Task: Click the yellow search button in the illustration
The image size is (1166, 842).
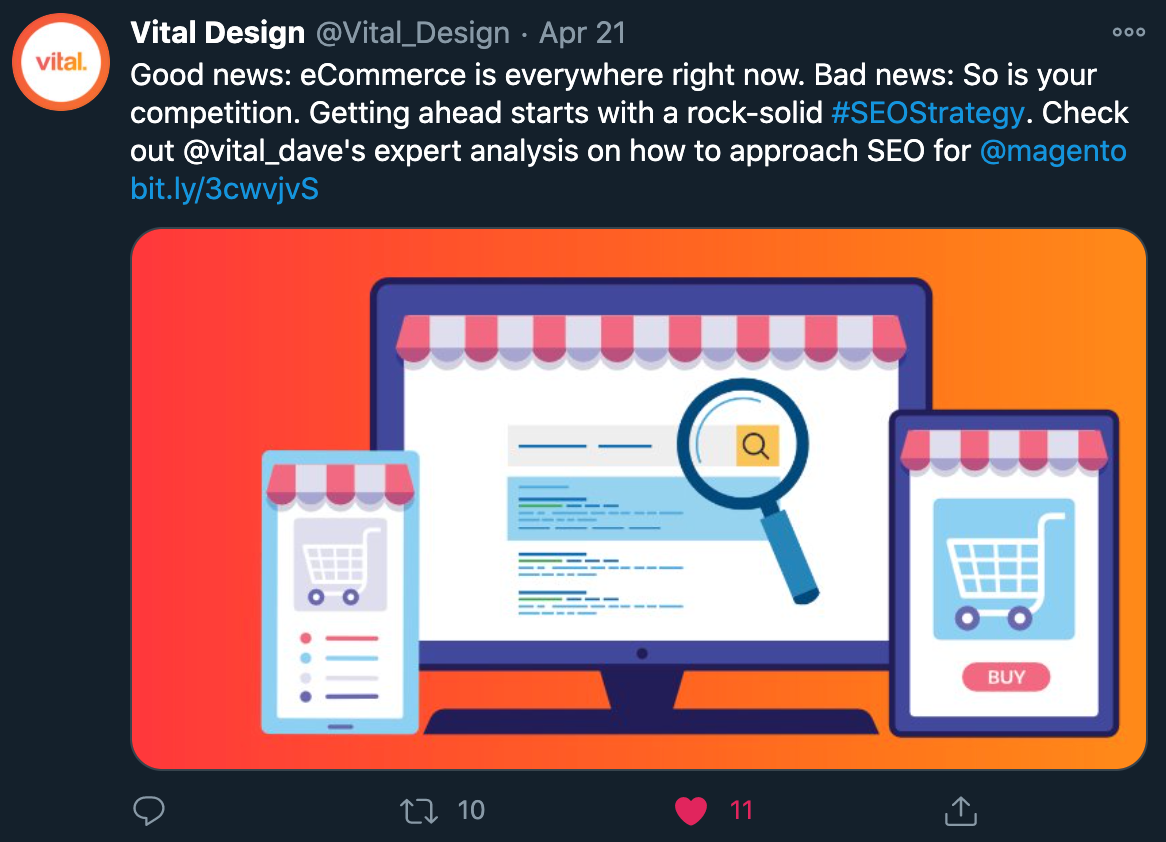Action: coord(756,446)
